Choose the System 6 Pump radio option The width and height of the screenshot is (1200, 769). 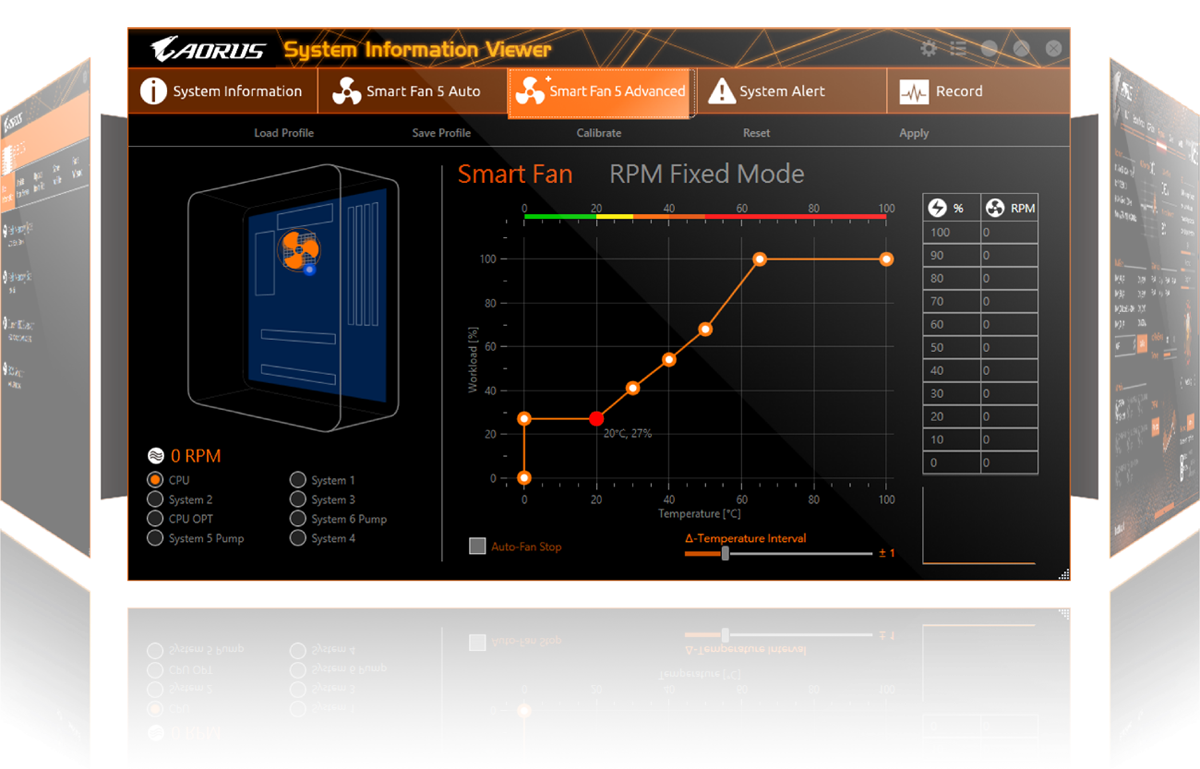click(298, 519)
